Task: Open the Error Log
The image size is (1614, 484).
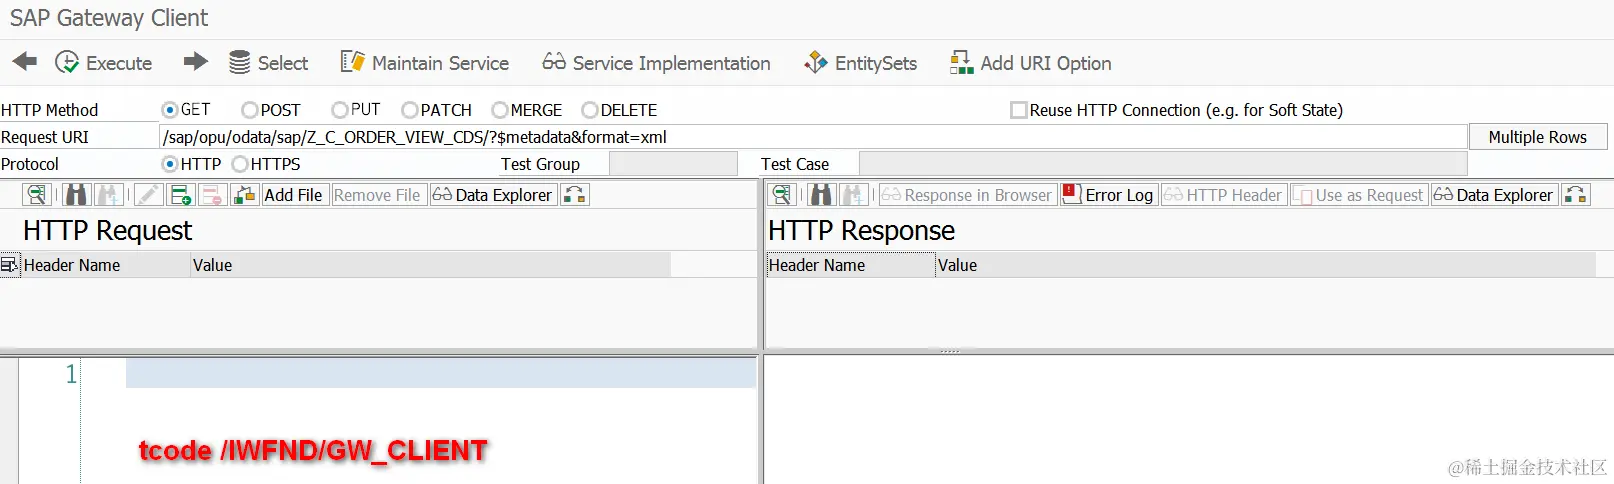Action: tap(1108, 195)
